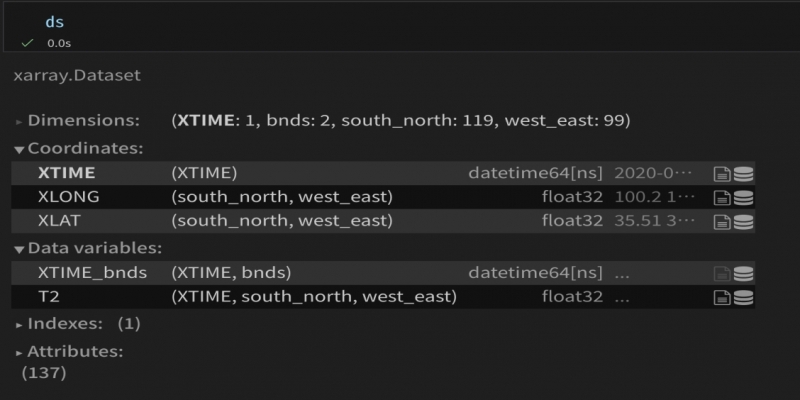The height and width of the screenshot is (400, 800).
Task: Show attributes of the XTIME coordinate
Action: point(722,173)
